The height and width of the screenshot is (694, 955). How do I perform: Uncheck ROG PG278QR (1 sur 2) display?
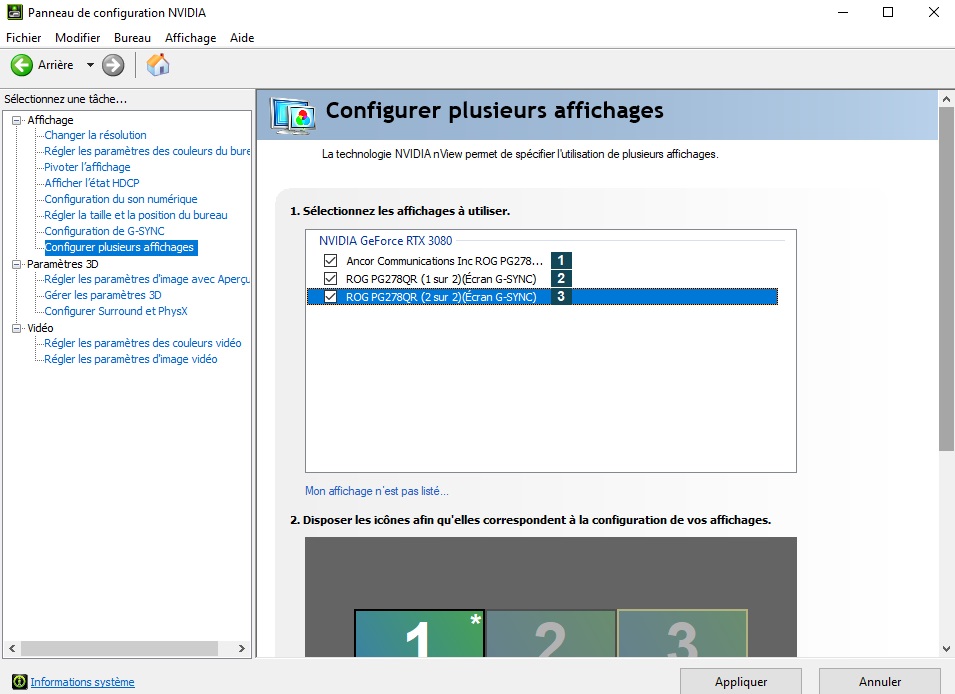pos(330,278)
